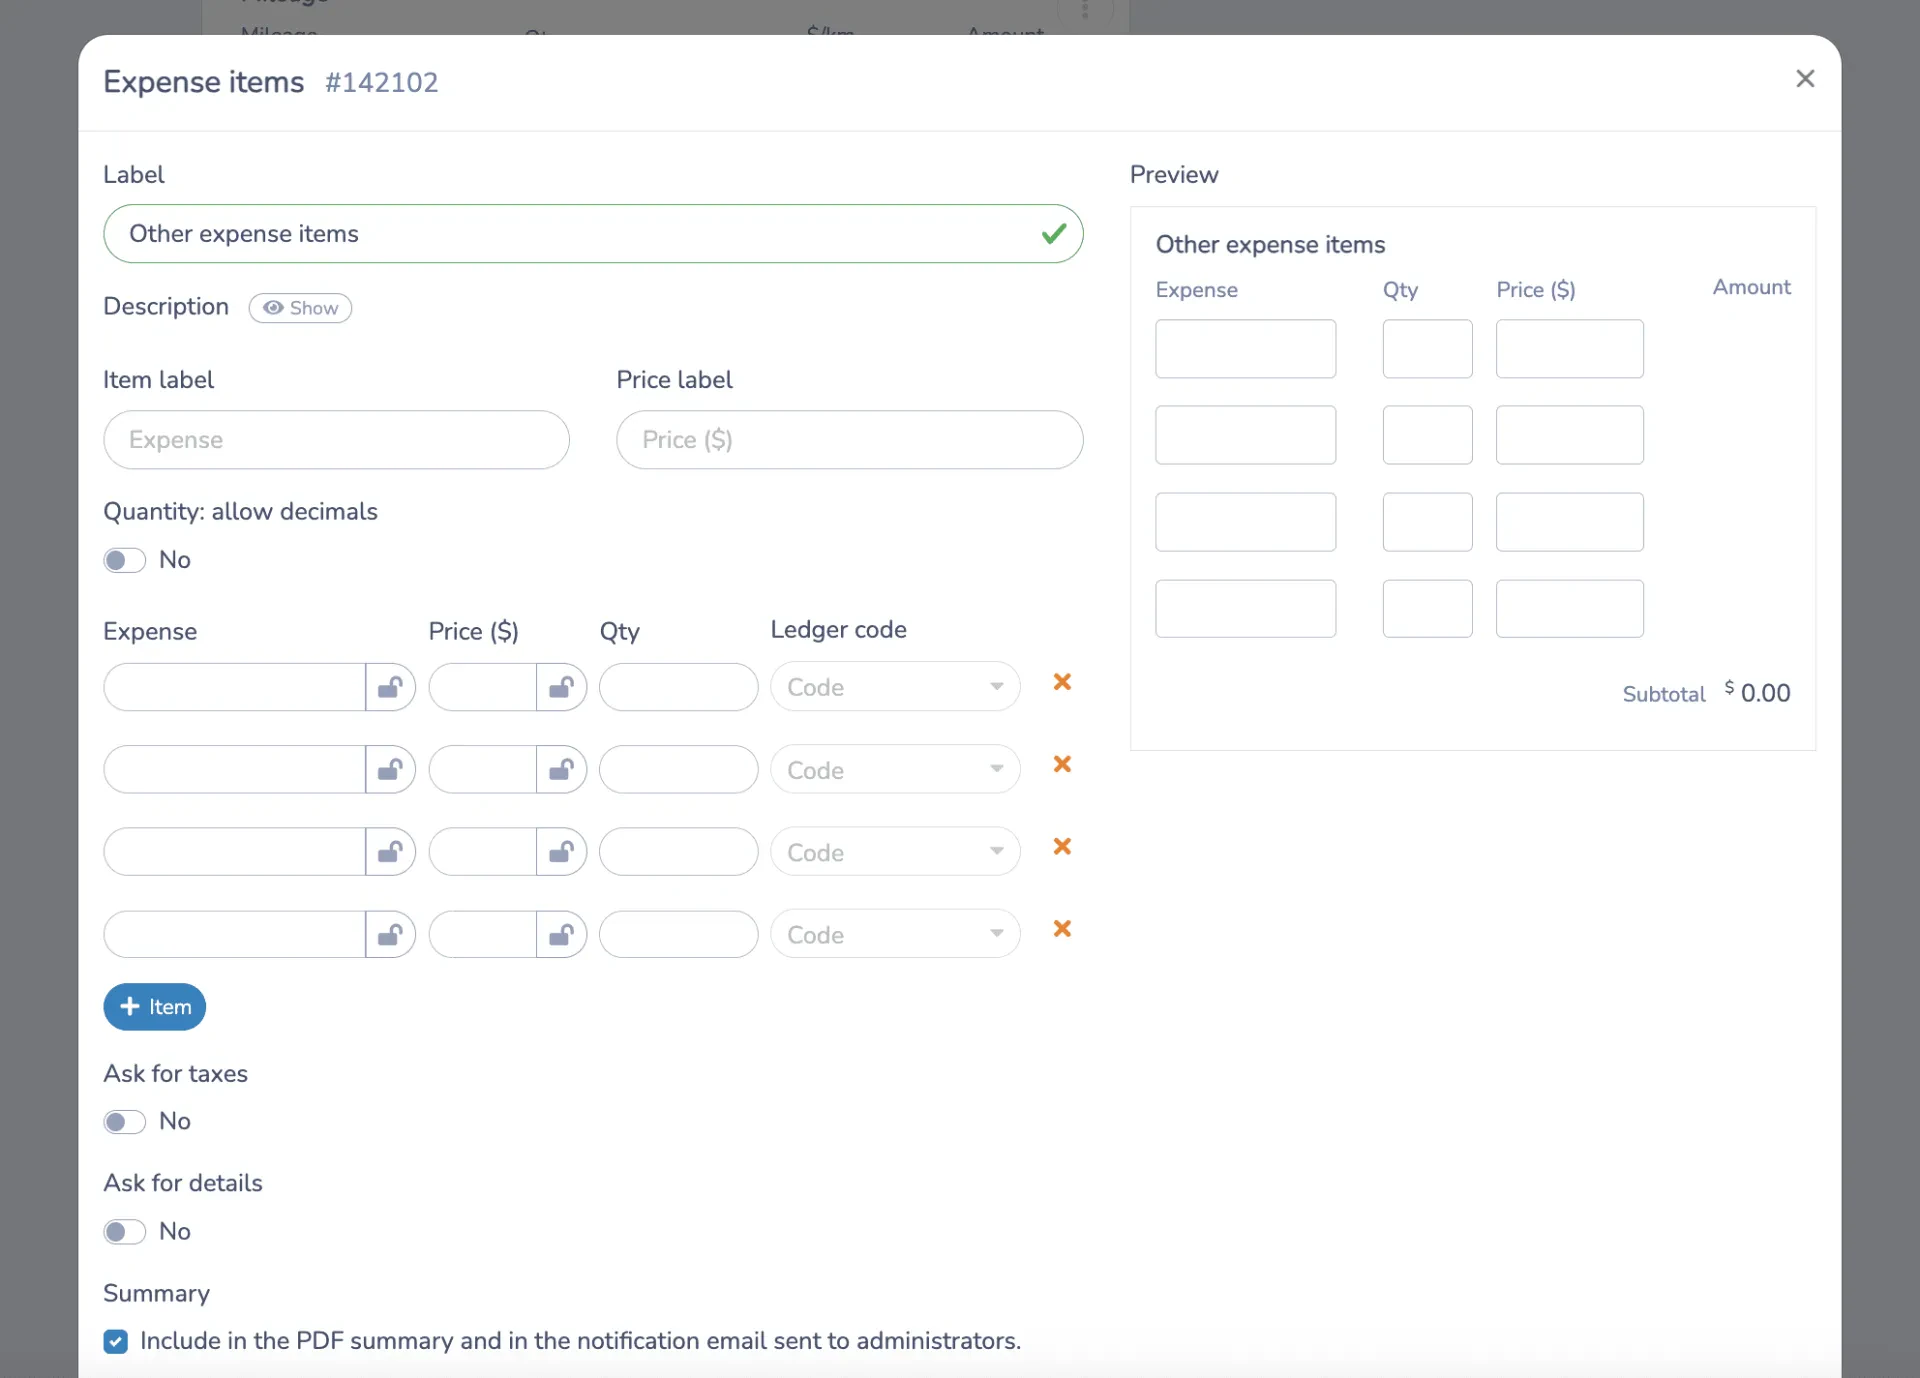Click first row Qty input
Screen dimensions: 1920x1378
679,687
